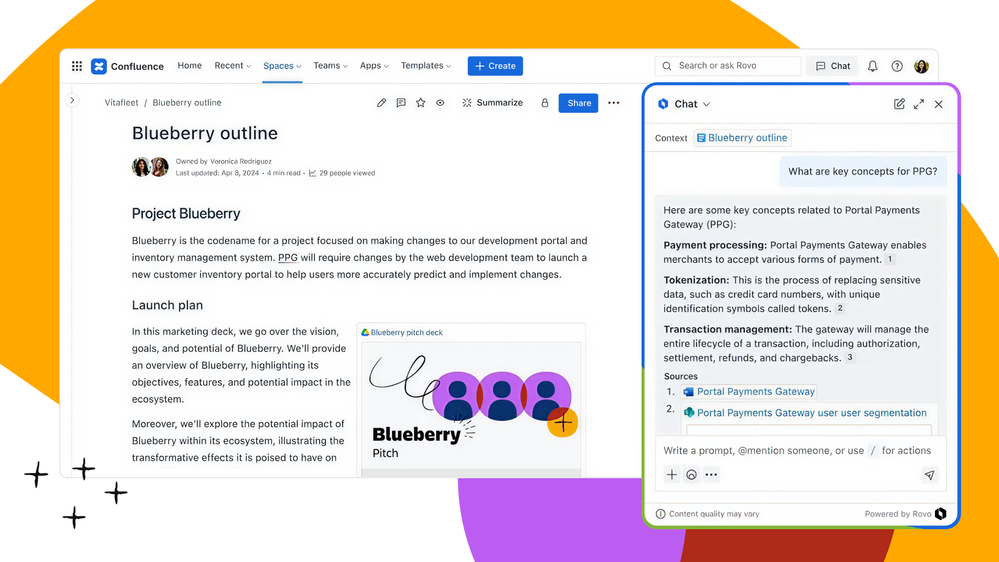Expand the left sidebar chevron
Viewport: 999px width, 562px height.
click(x=72, y=101)
